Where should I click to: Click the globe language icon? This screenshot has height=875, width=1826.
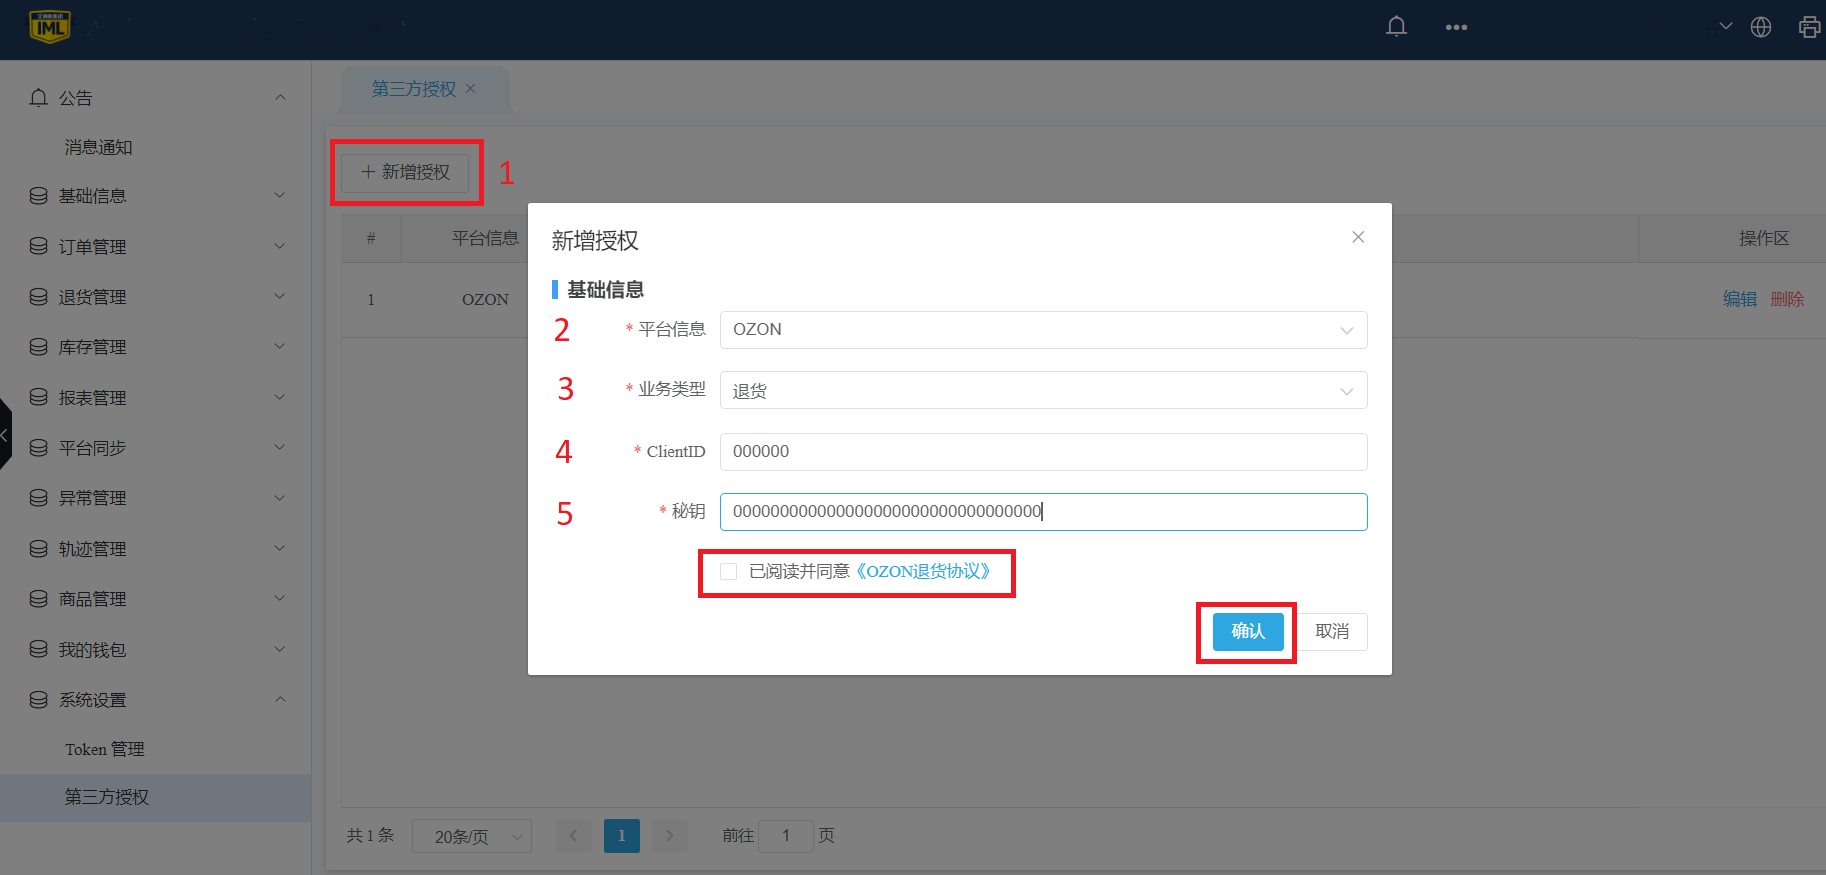[1761, 27]
